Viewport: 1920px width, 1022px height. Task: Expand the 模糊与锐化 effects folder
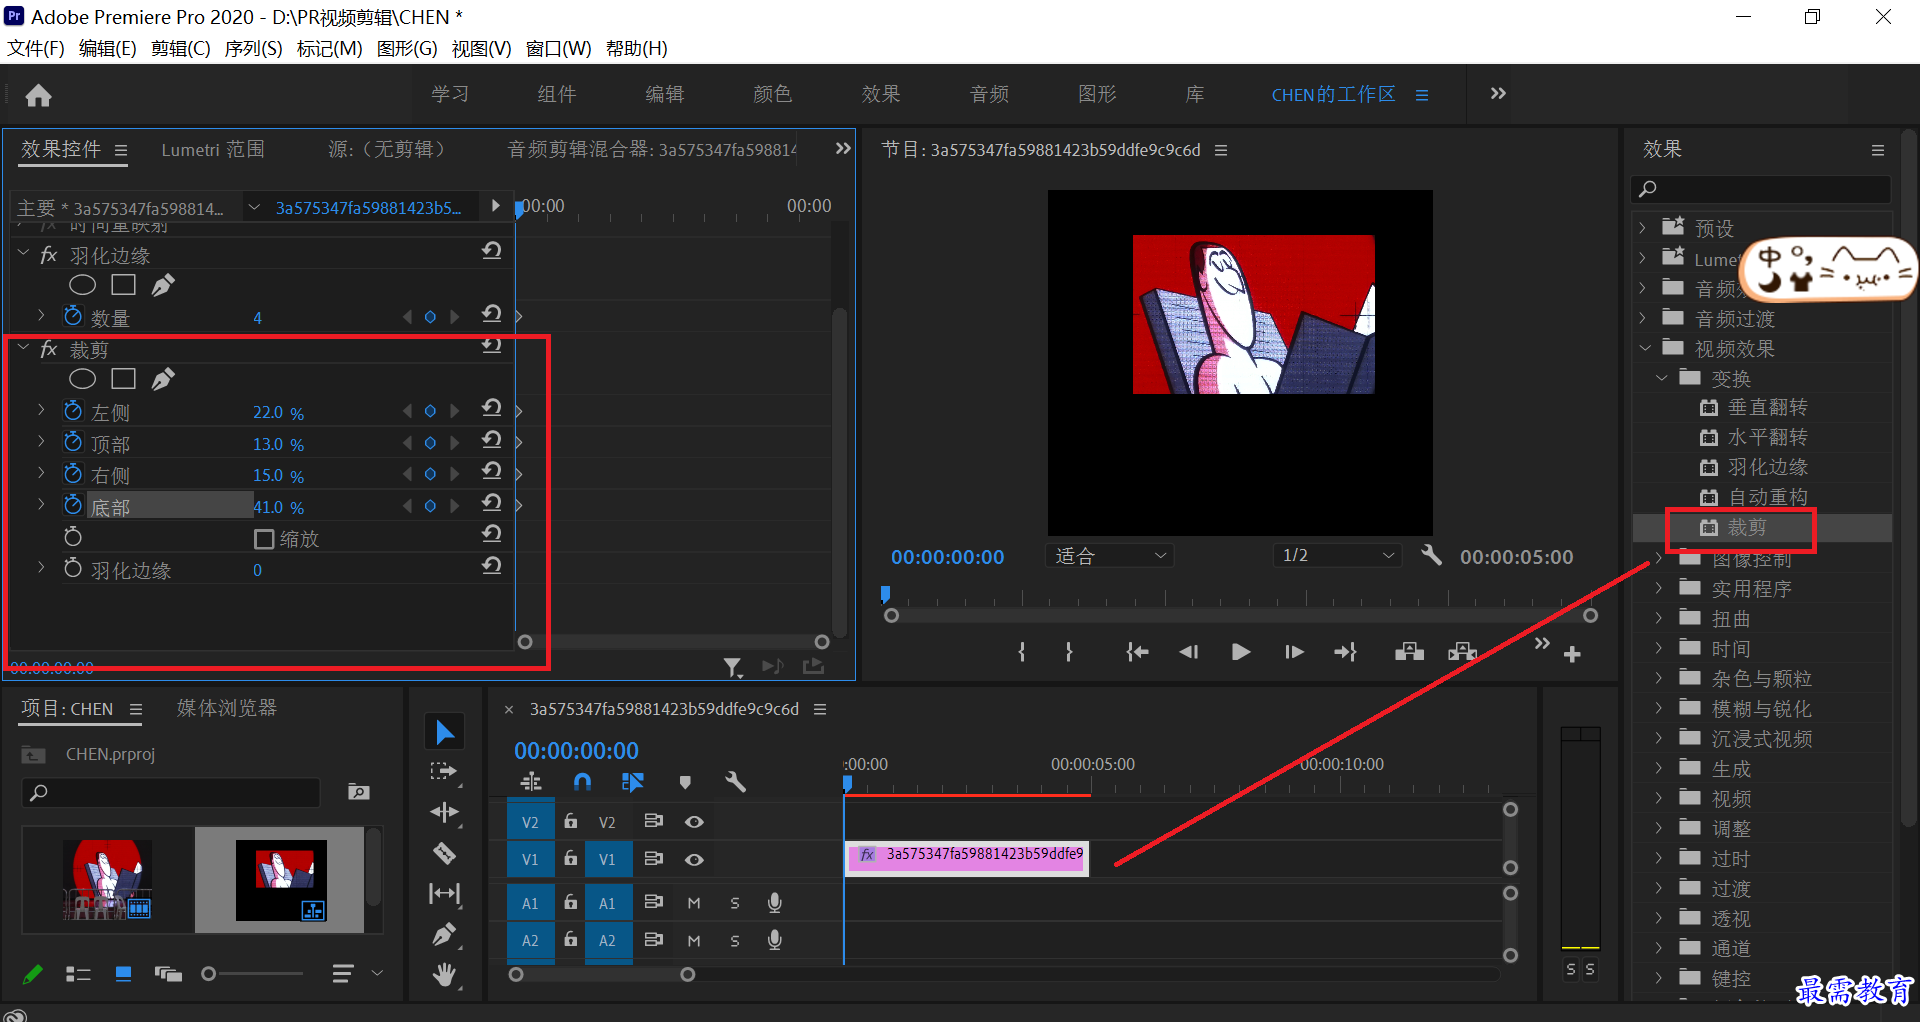[x=1659, y=708]
